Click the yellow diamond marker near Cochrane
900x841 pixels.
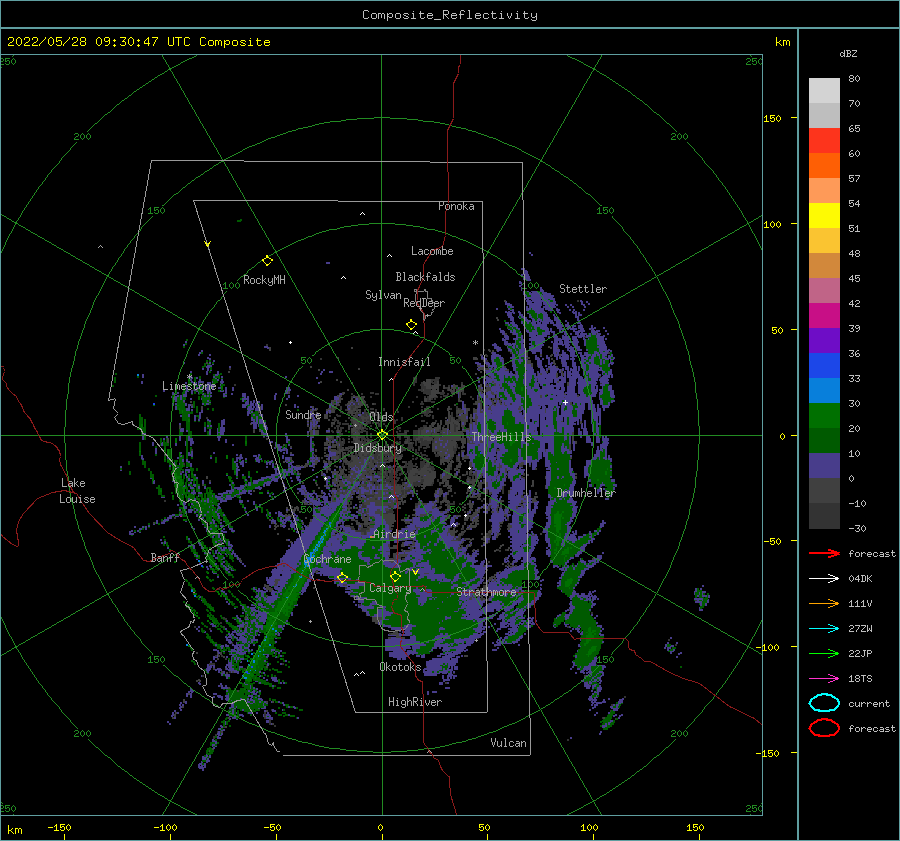click(342, 578)
